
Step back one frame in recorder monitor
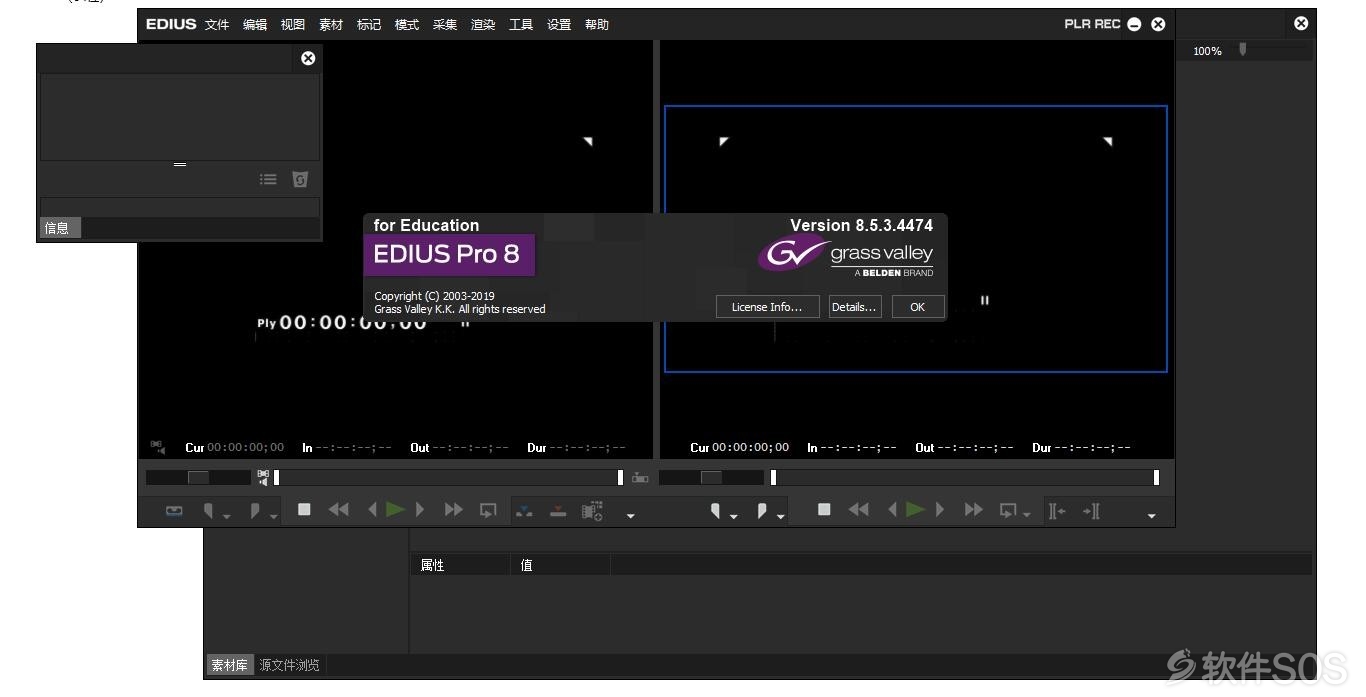(x=892, y=510)
